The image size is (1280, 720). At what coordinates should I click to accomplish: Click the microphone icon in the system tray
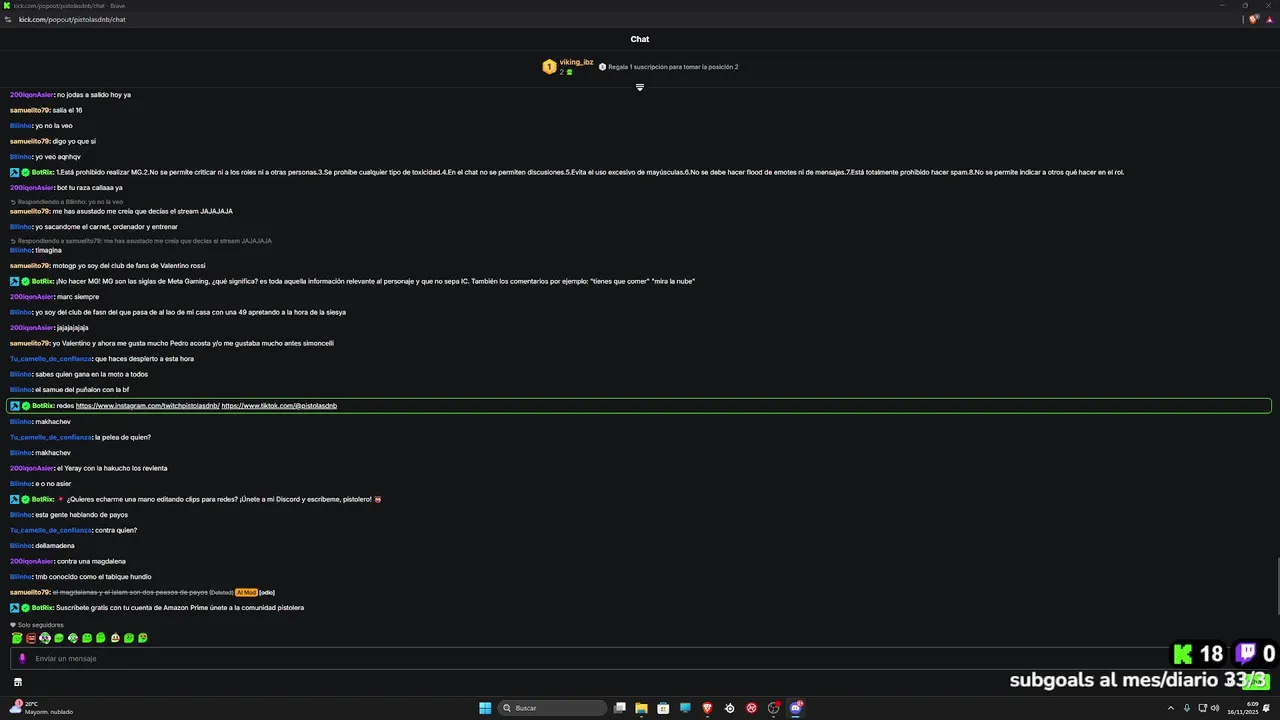tap(1187, 708)
